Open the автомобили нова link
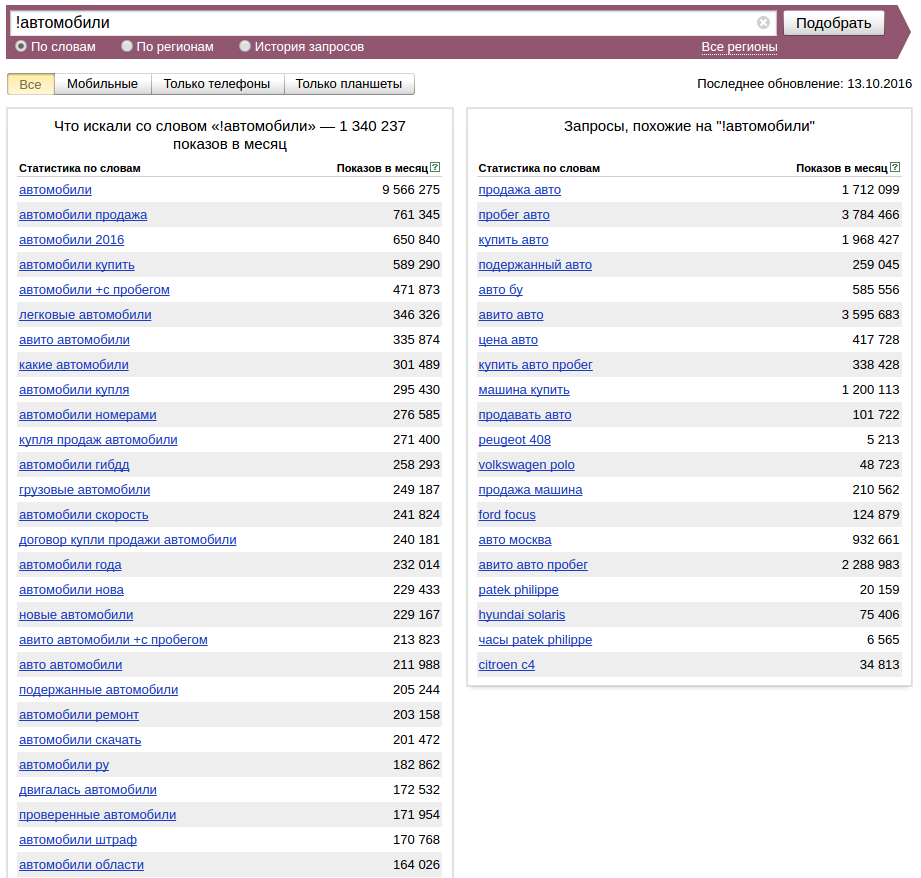Screen dimensions: 921x878 (72, 590)
